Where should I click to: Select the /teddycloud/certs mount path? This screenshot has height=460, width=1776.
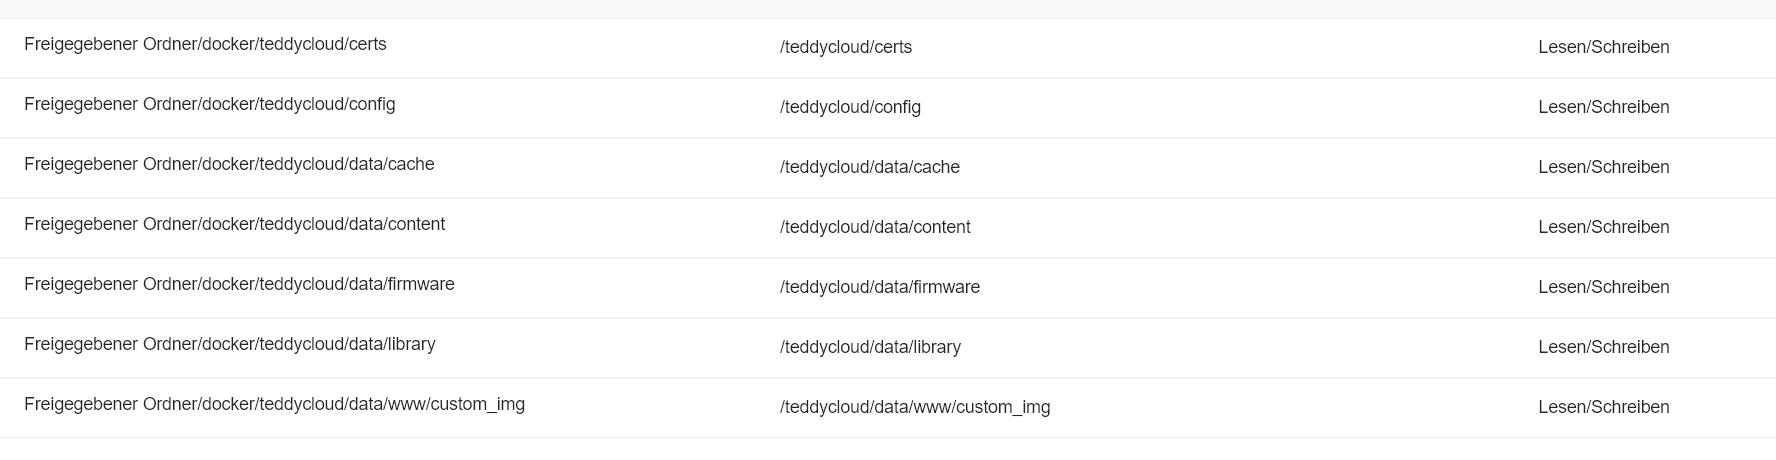(x=846, y=47)
